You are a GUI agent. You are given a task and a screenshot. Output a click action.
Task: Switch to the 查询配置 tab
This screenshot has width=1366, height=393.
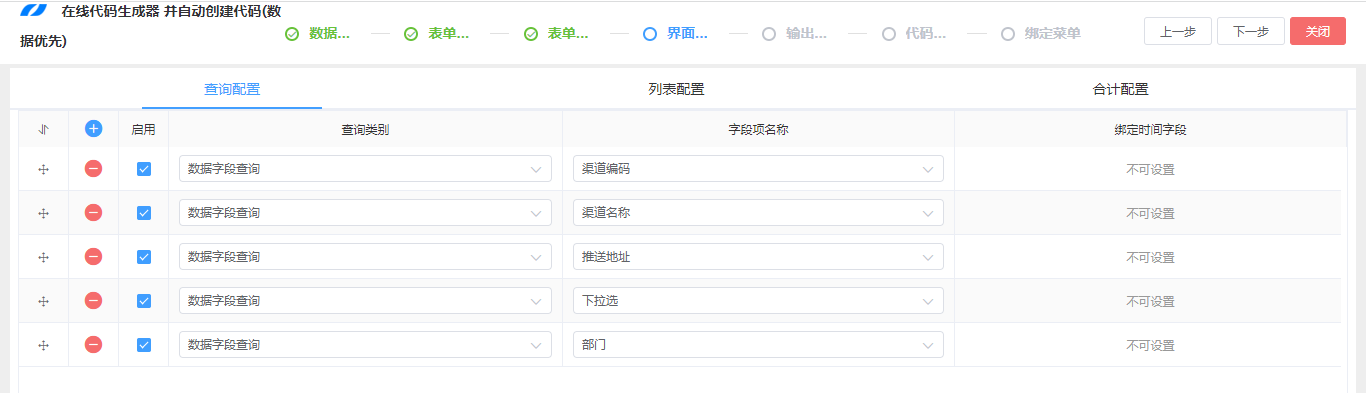pyautogui.click(x=232, y=89)
